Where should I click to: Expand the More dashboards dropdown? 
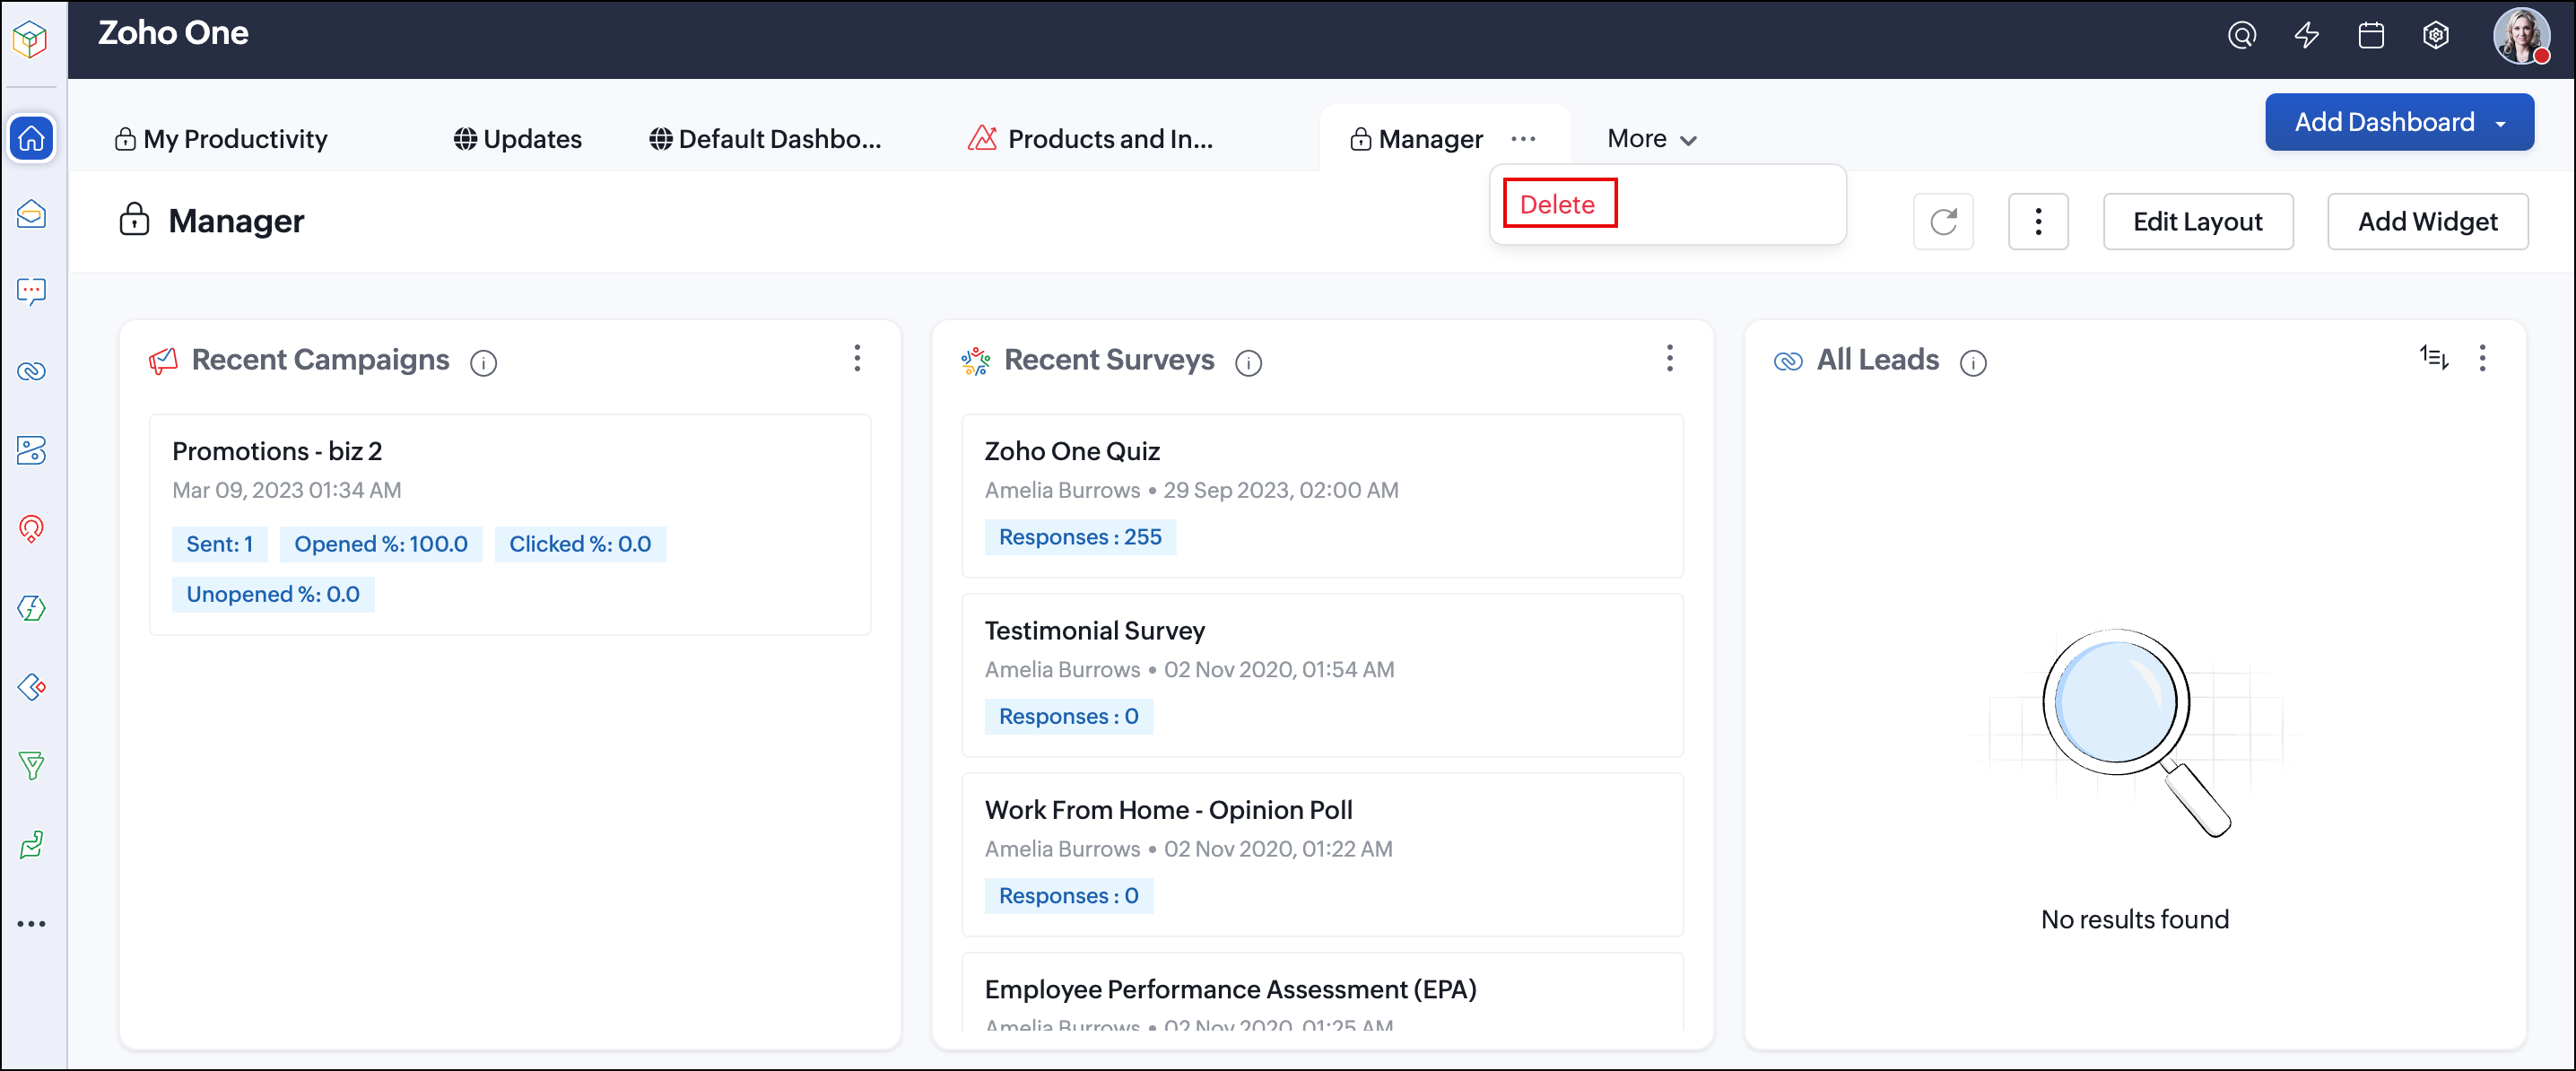[x=1651, y=139]
